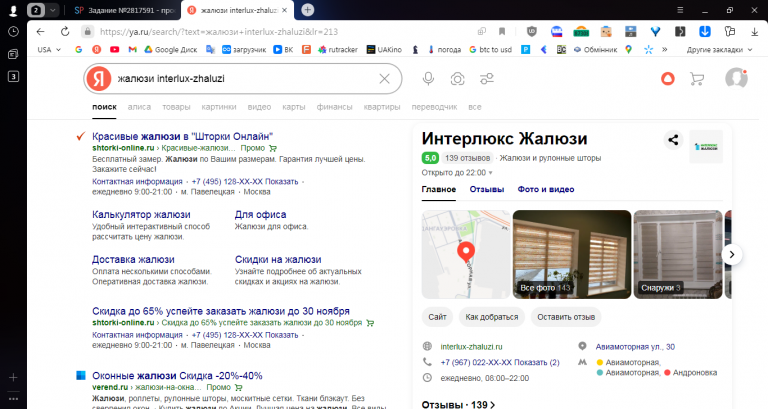Open the sidebar item numbered 3
This screenshot has height=409, width=768.
13,76
